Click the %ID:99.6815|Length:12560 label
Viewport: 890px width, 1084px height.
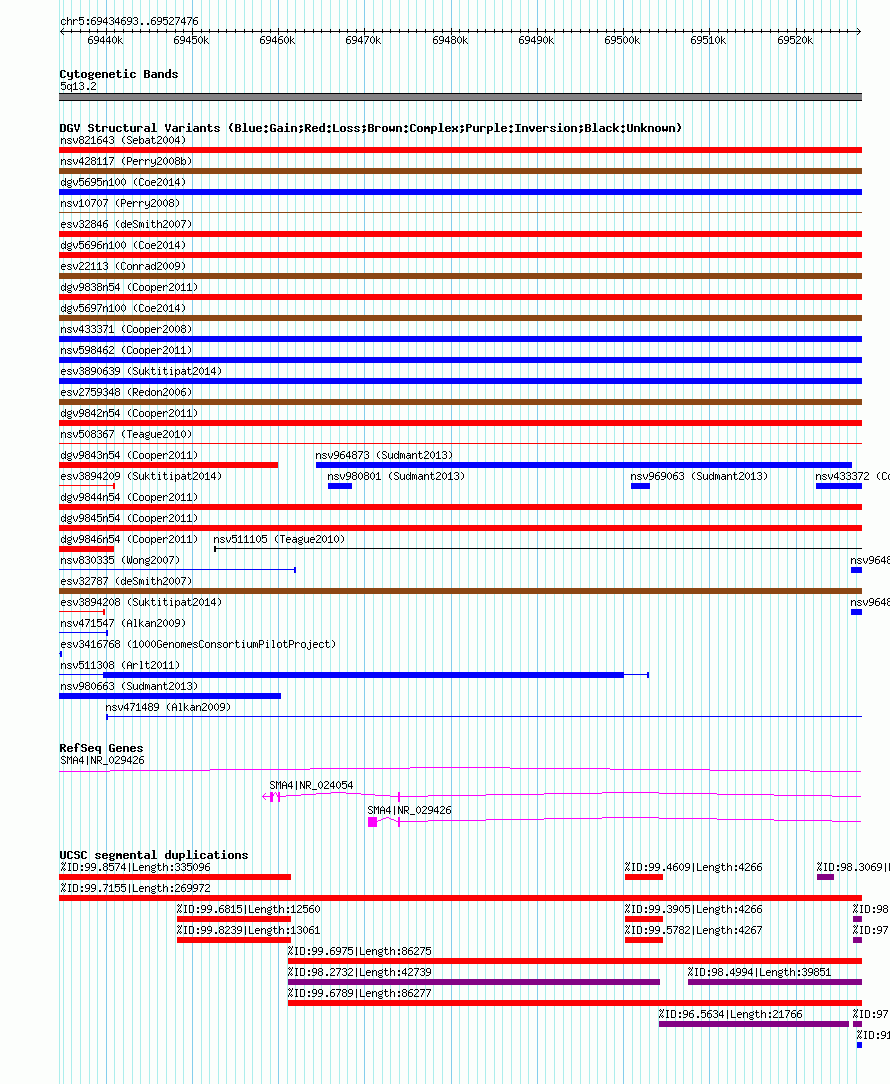tap(249, 909)
